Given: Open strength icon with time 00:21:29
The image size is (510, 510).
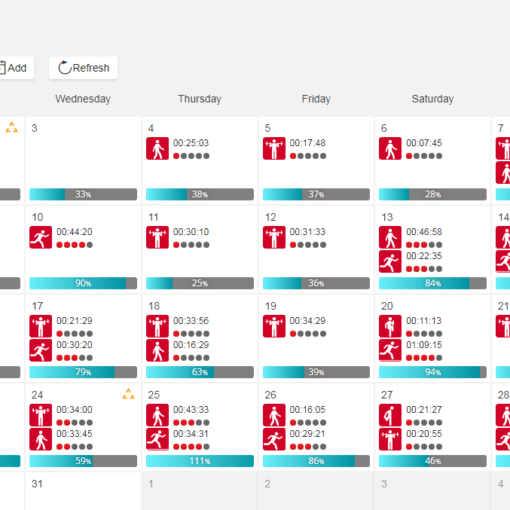Looking at the screenshot, I should coord(41,326).
